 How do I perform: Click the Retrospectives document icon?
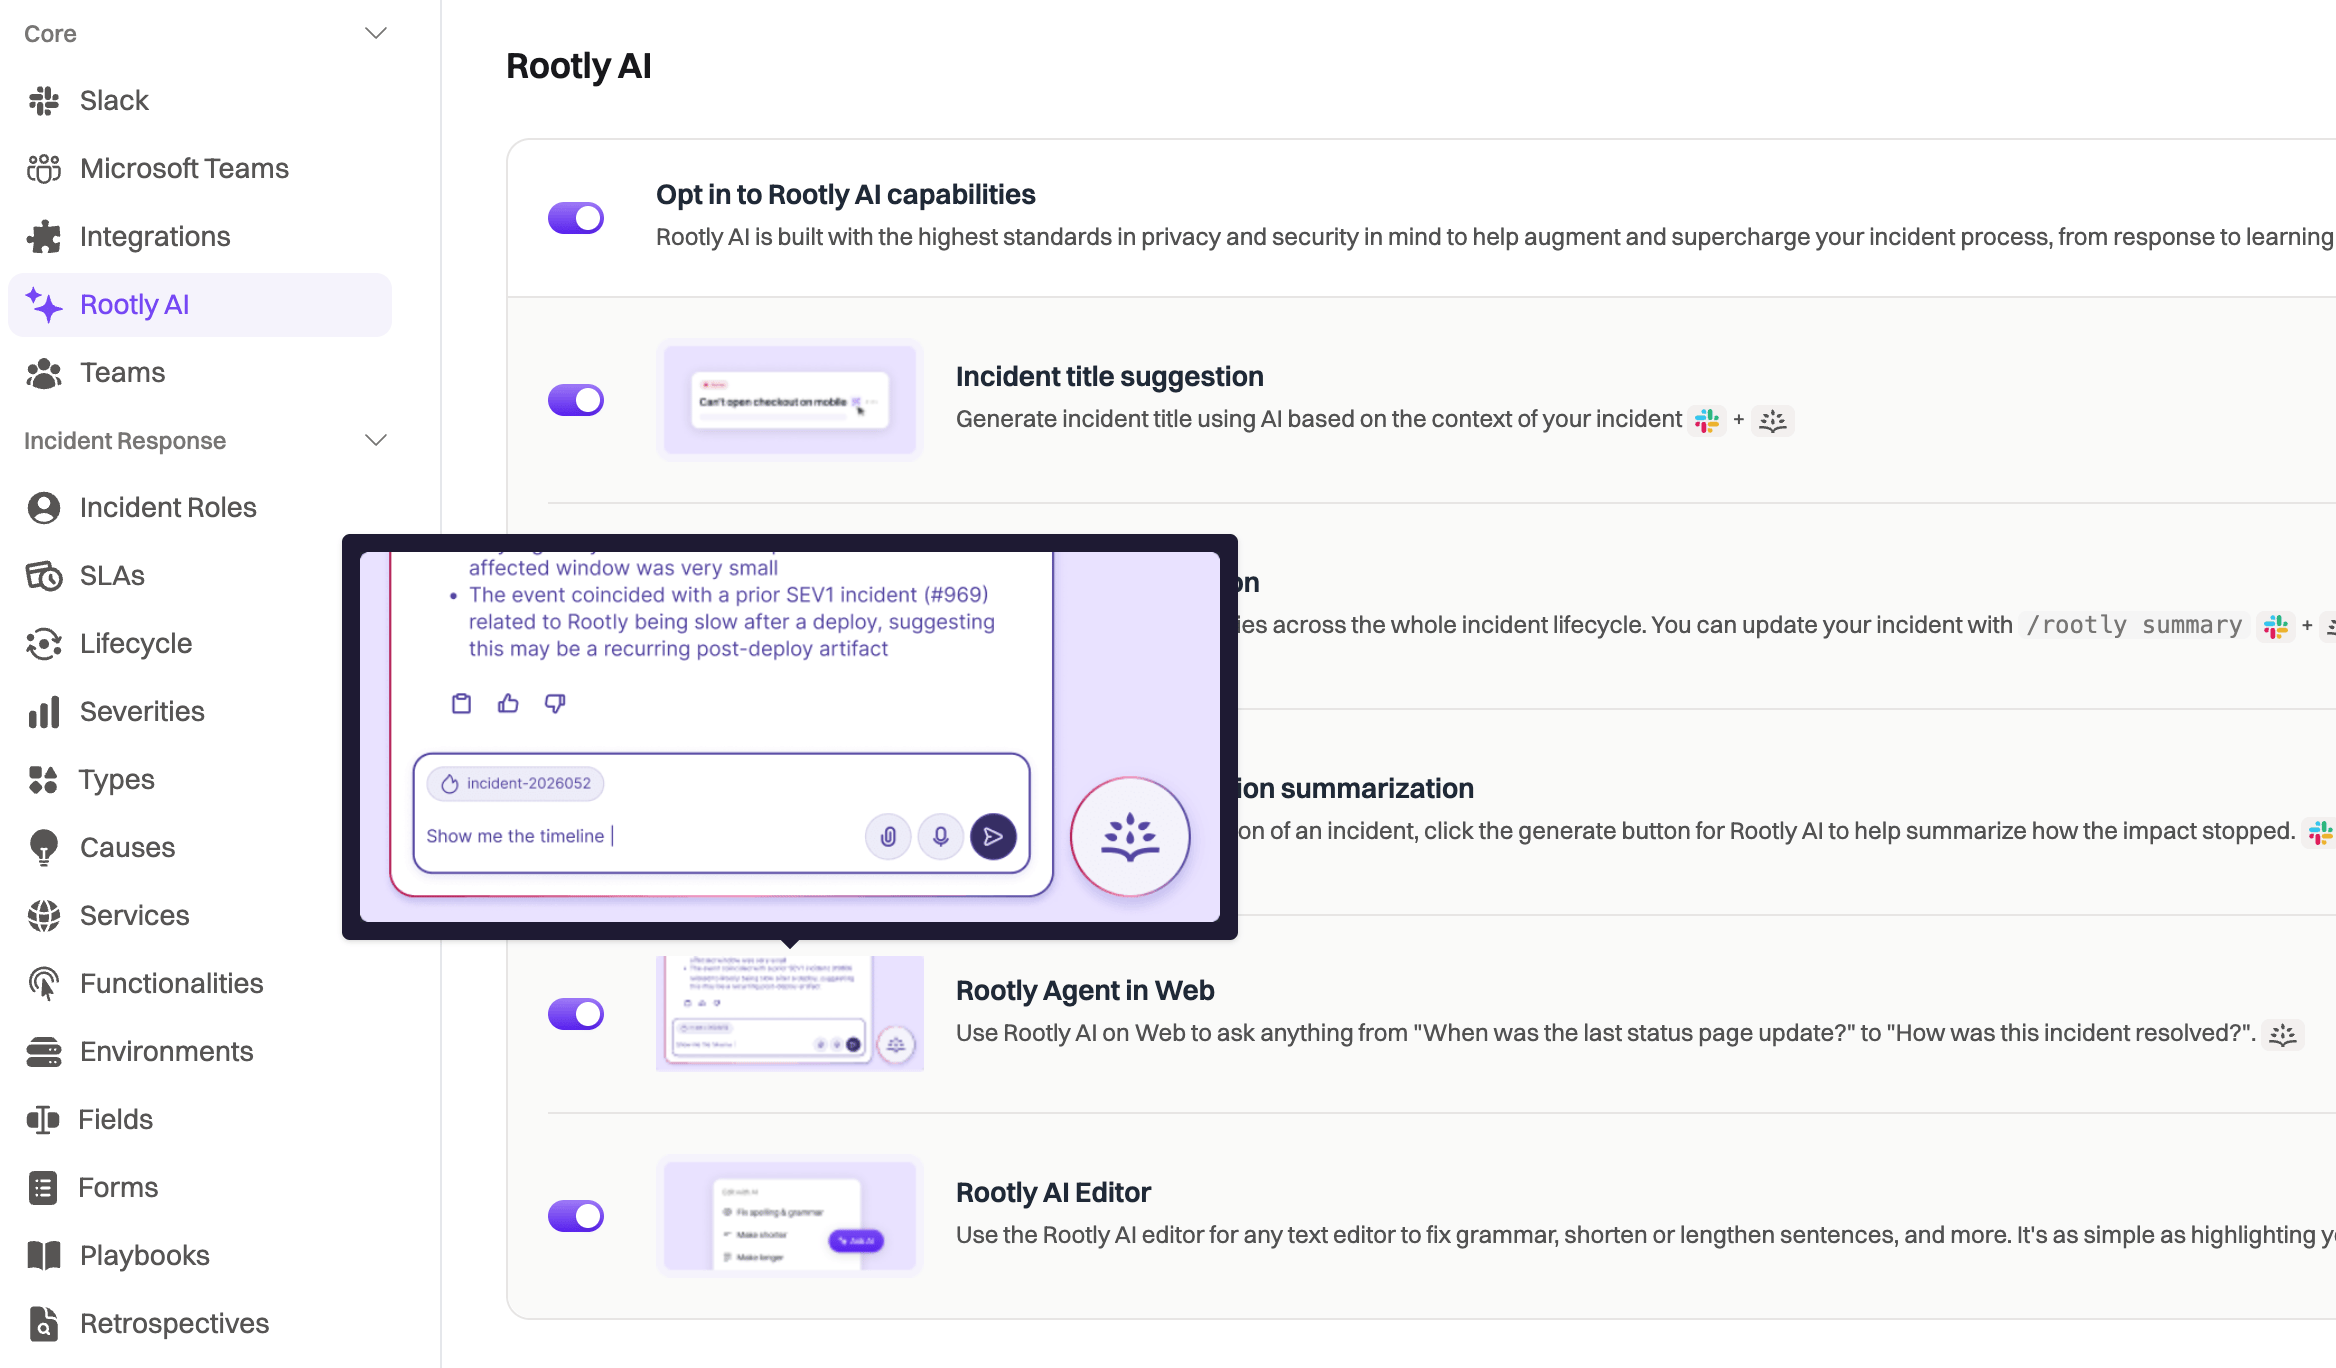click(x=44, y=1324)
